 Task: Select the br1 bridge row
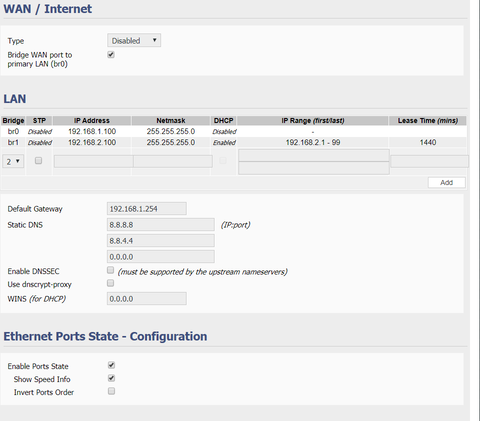pyautogui.click(x=234, y=142)
